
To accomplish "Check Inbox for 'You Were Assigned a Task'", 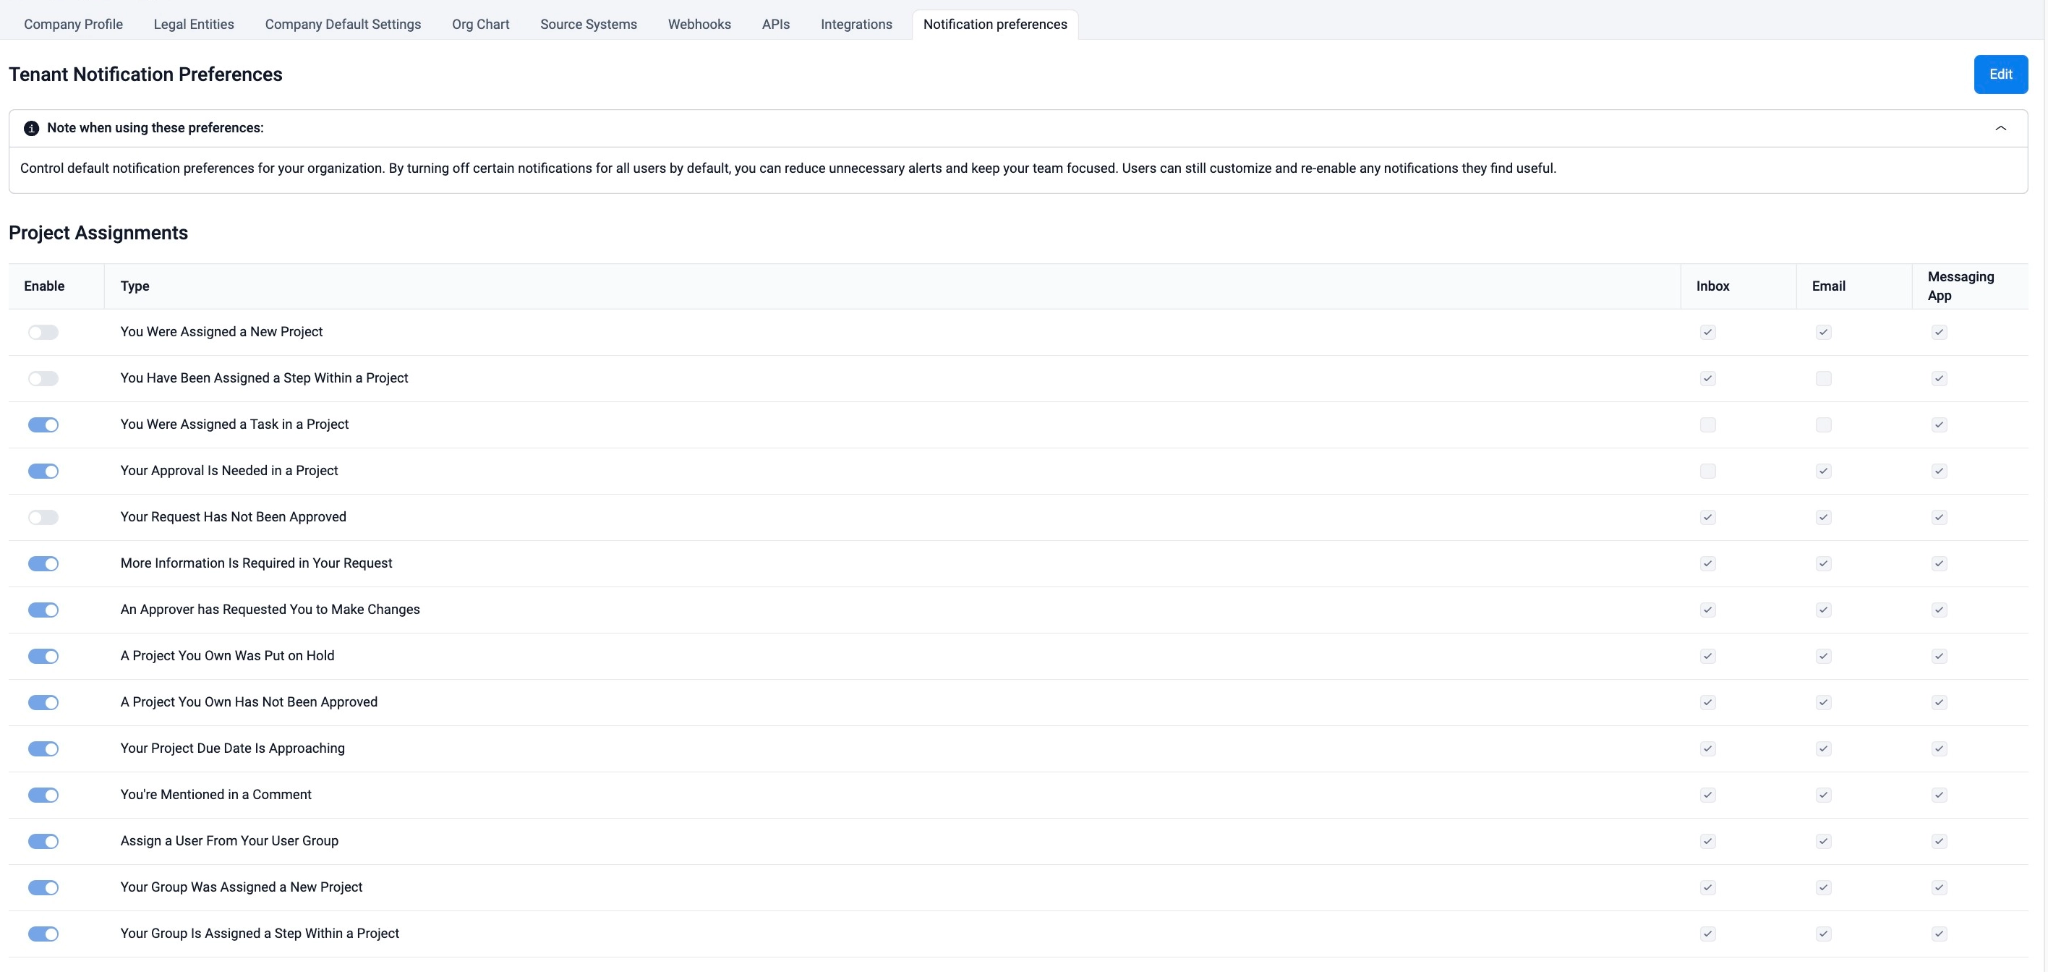I will point(1707,425).
